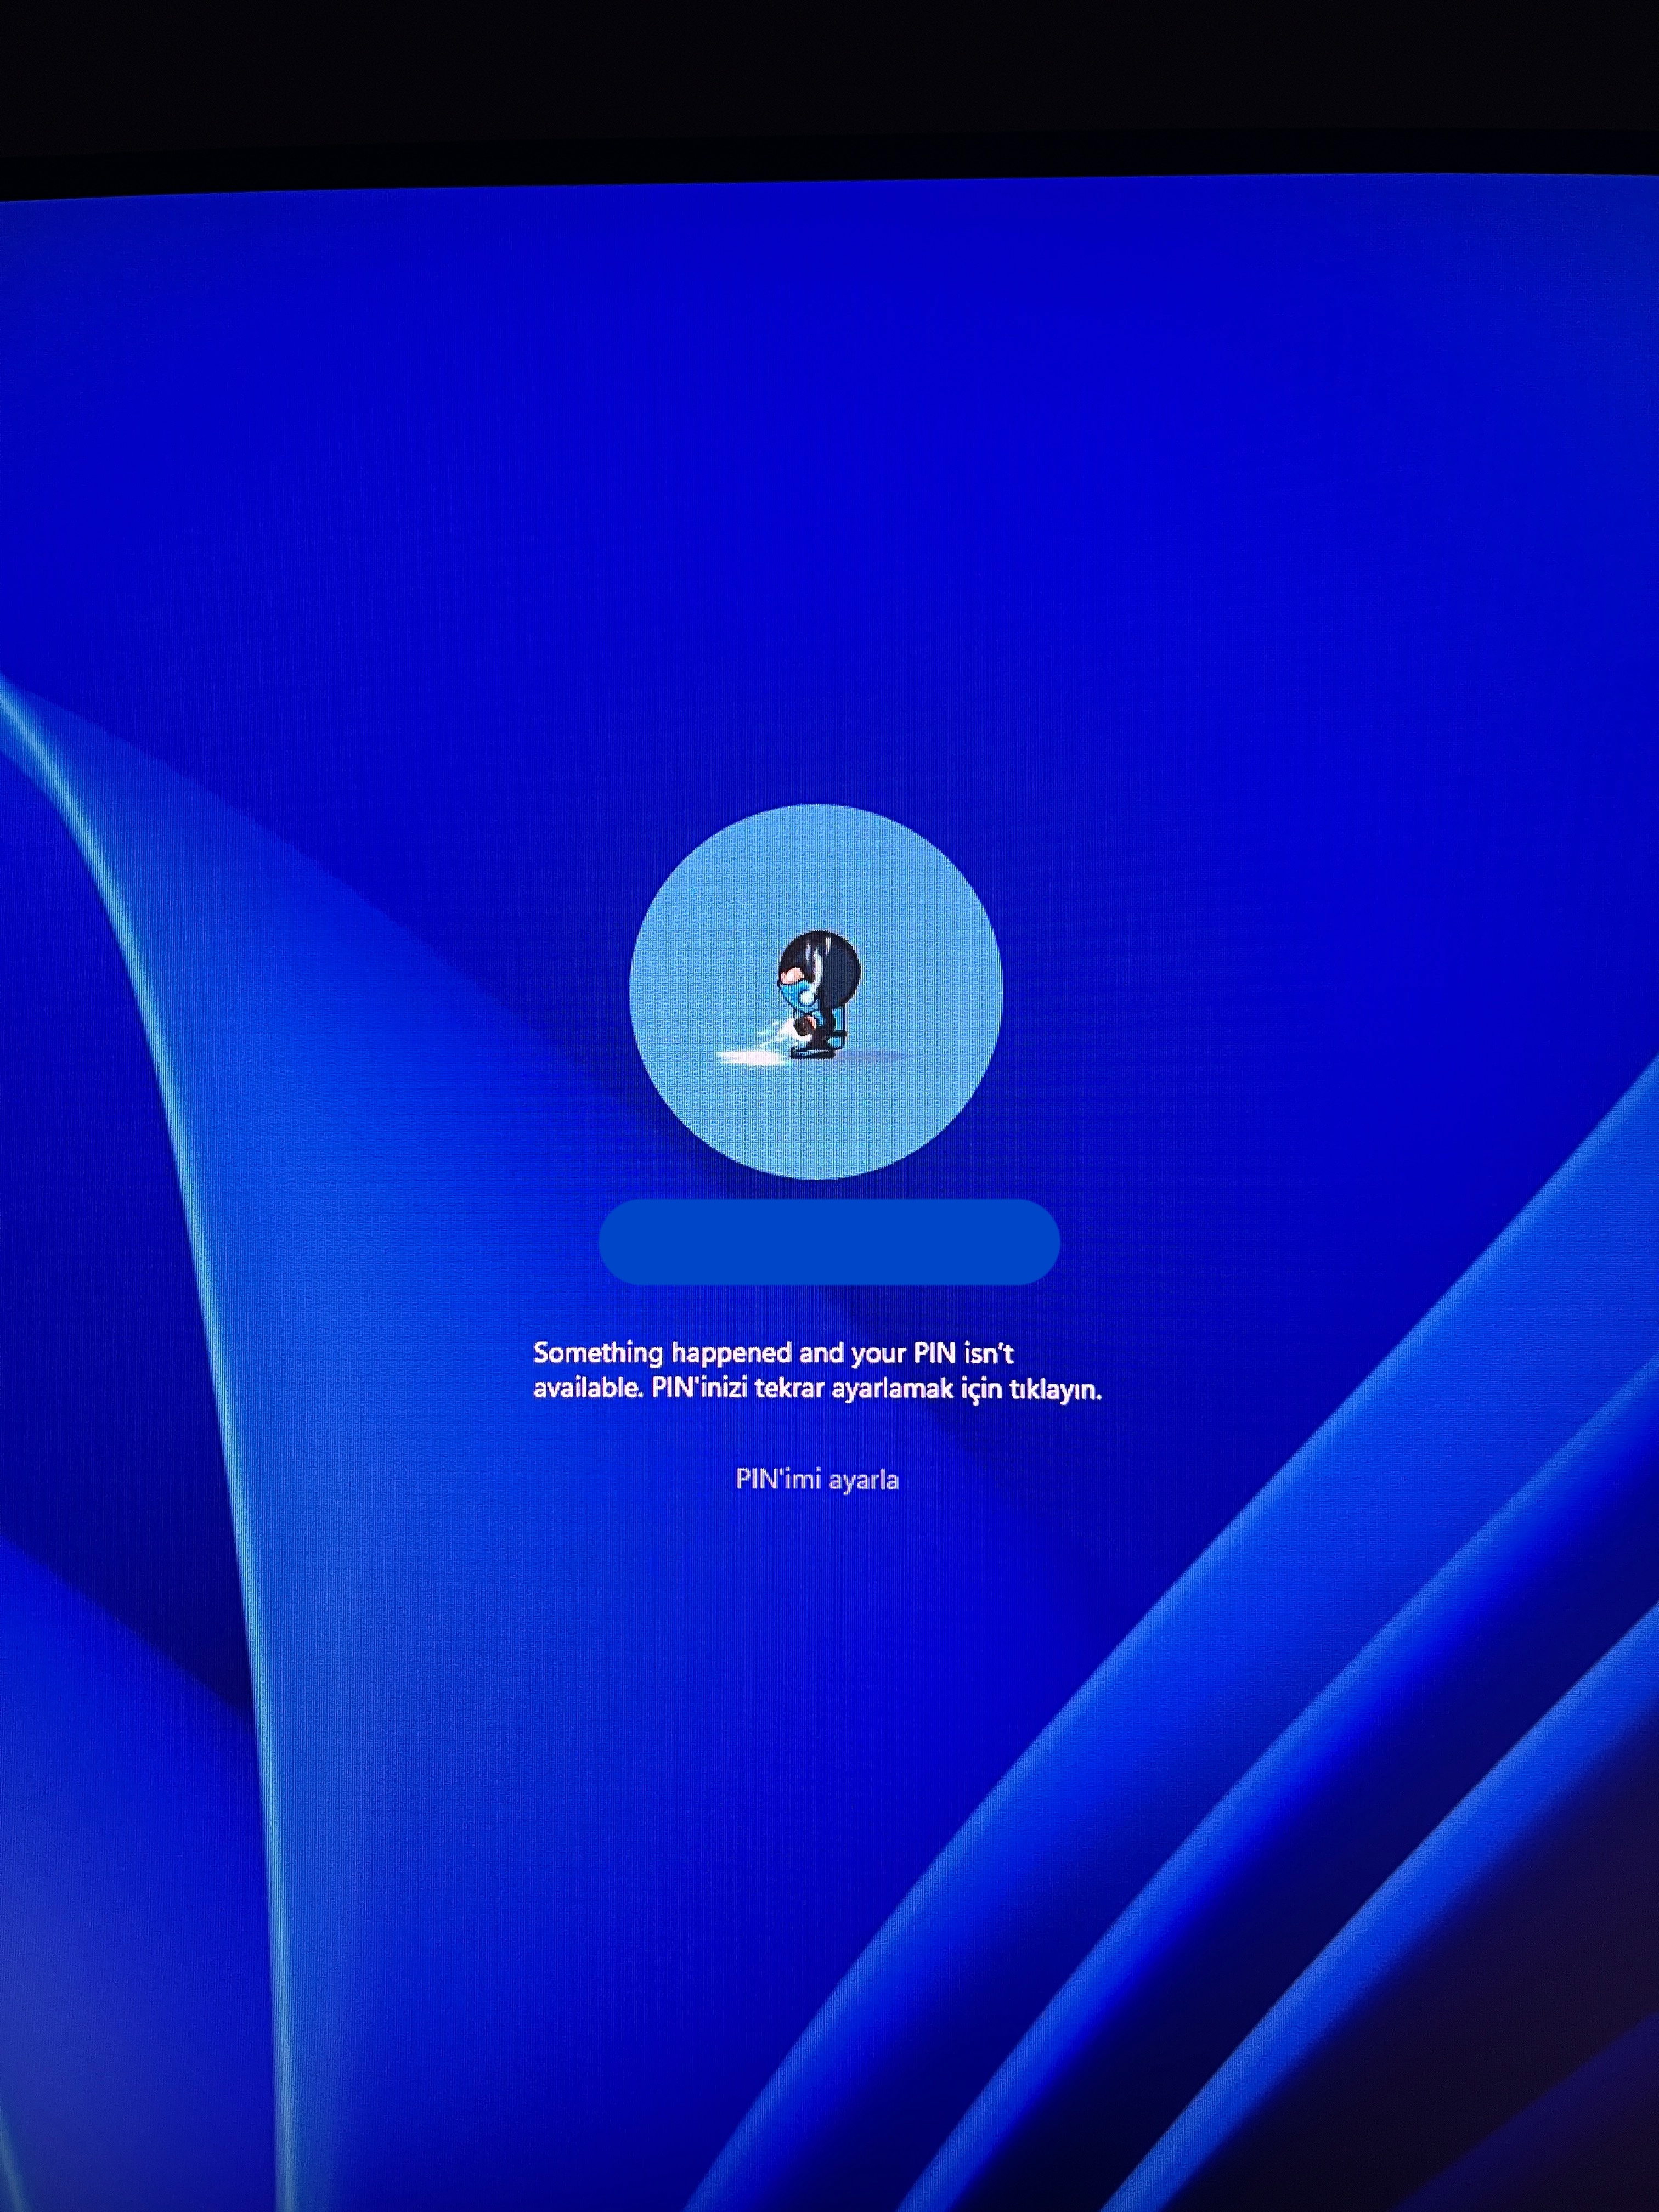Click the text 'PIN'inizi tekrar ayarlamak için tıklayın'

click(876, 1389)
